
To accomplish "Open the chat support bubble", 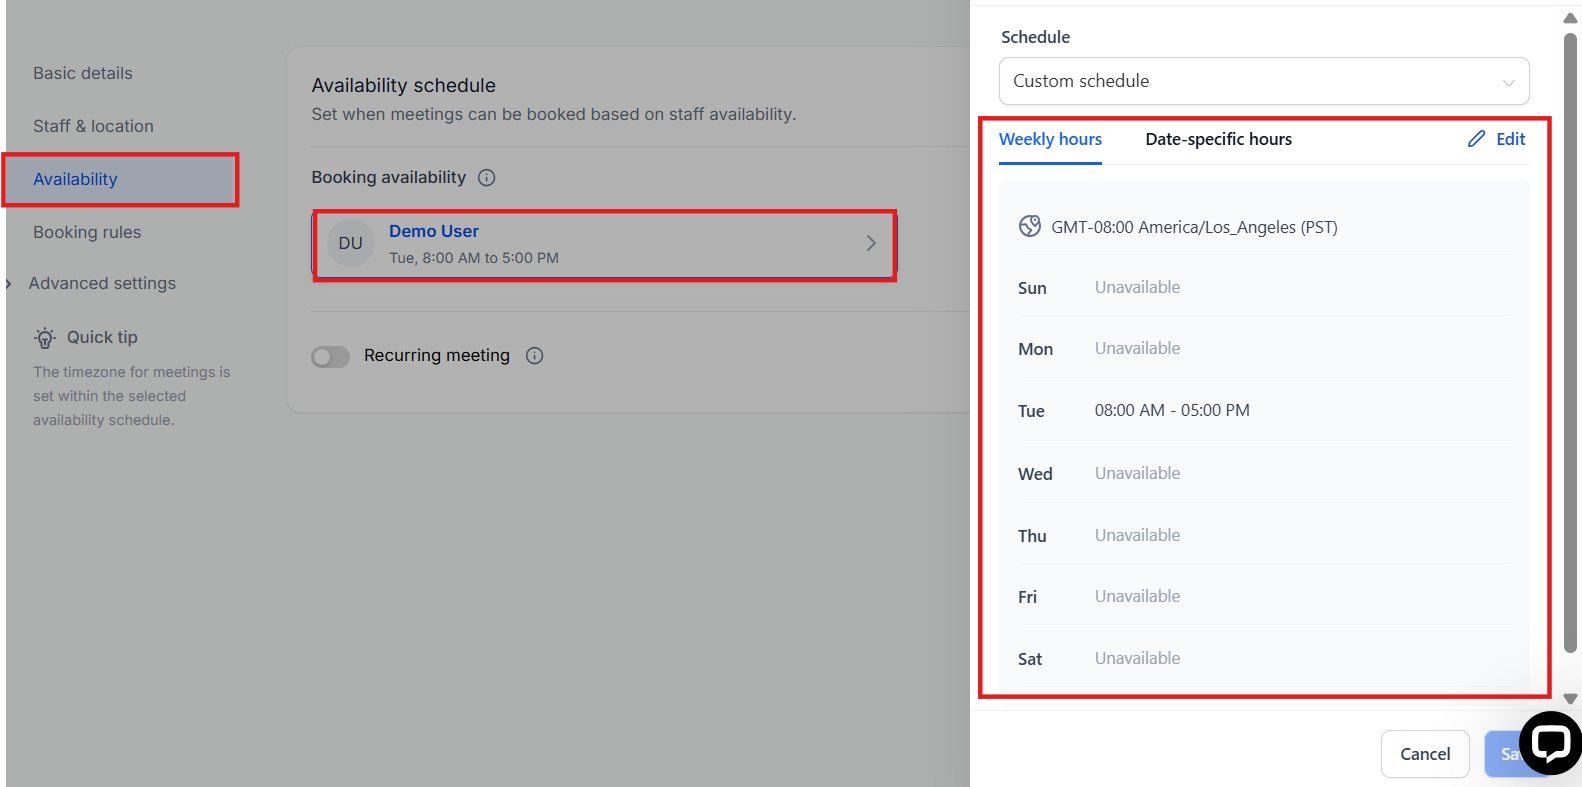I will pos(1549,743).
